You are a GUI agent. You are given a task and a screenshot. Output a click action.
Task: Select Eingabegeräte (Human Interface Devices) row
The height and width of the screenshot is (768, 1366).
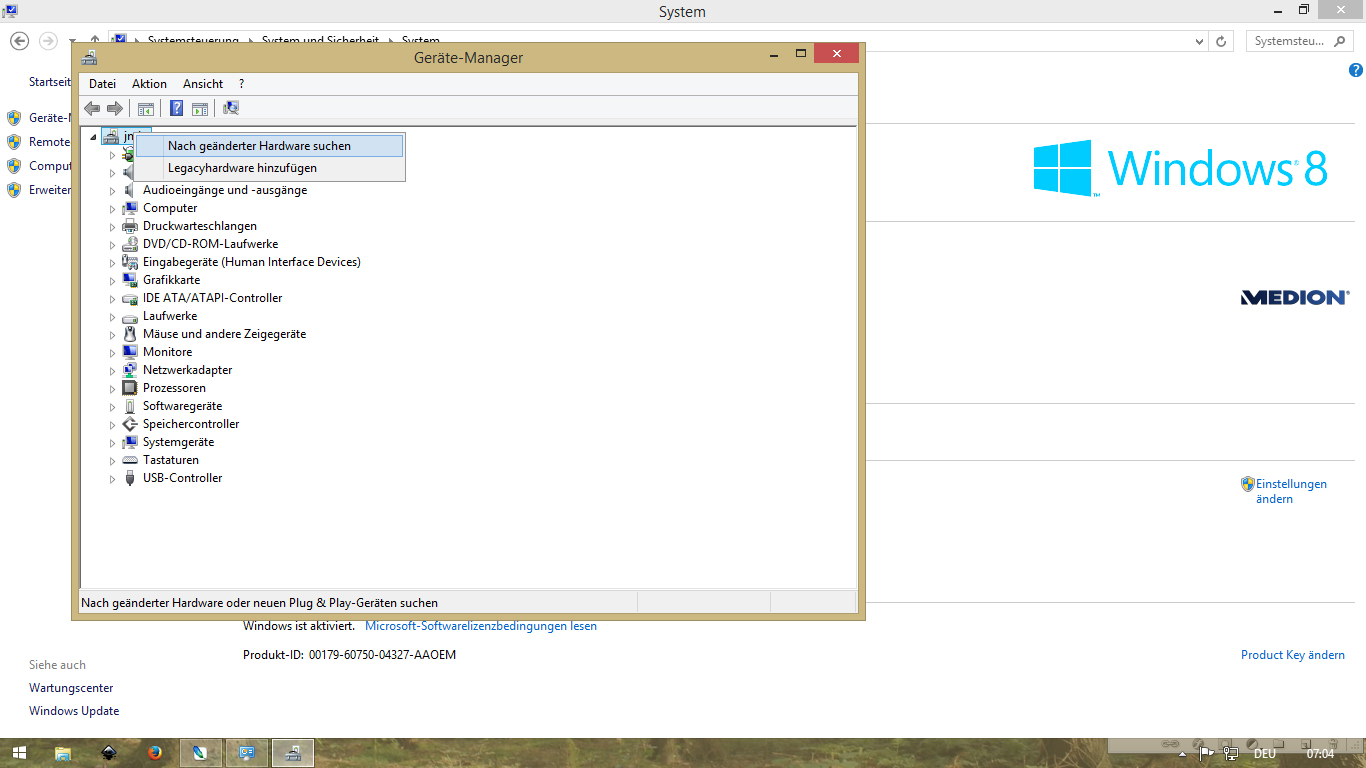point(251,262)
